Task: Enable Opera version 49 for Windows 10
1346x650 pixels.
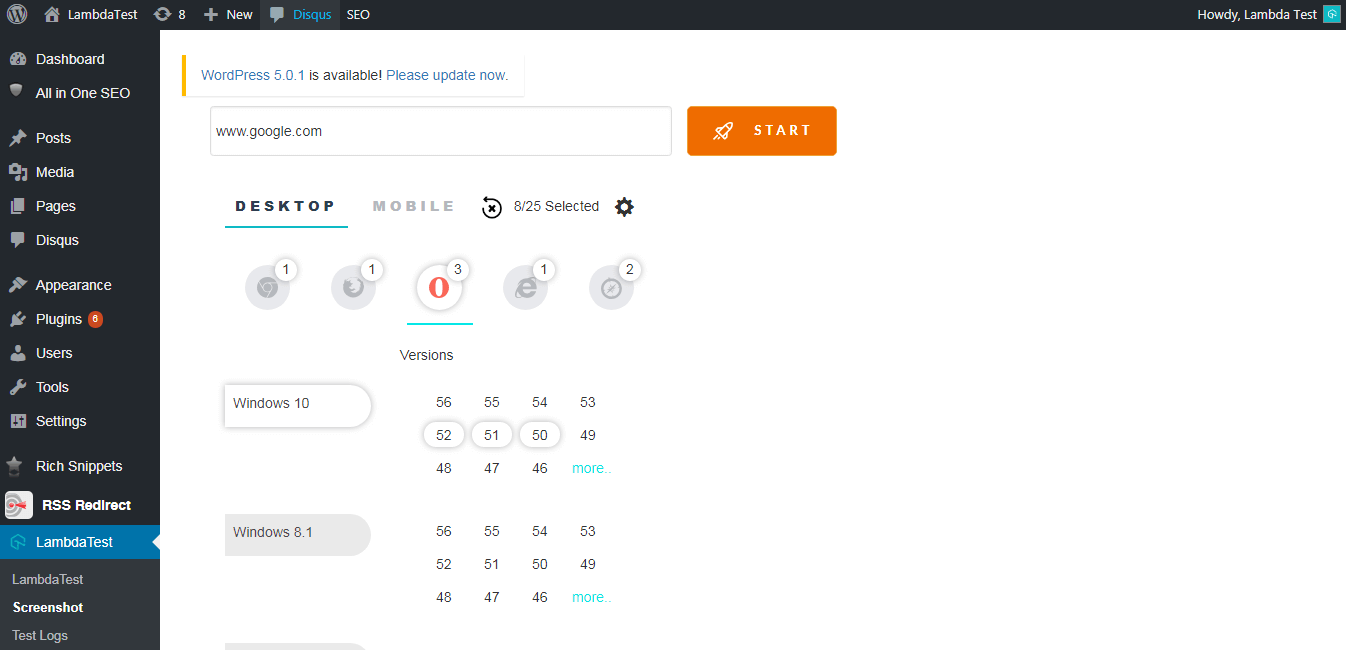Action: 587,434
